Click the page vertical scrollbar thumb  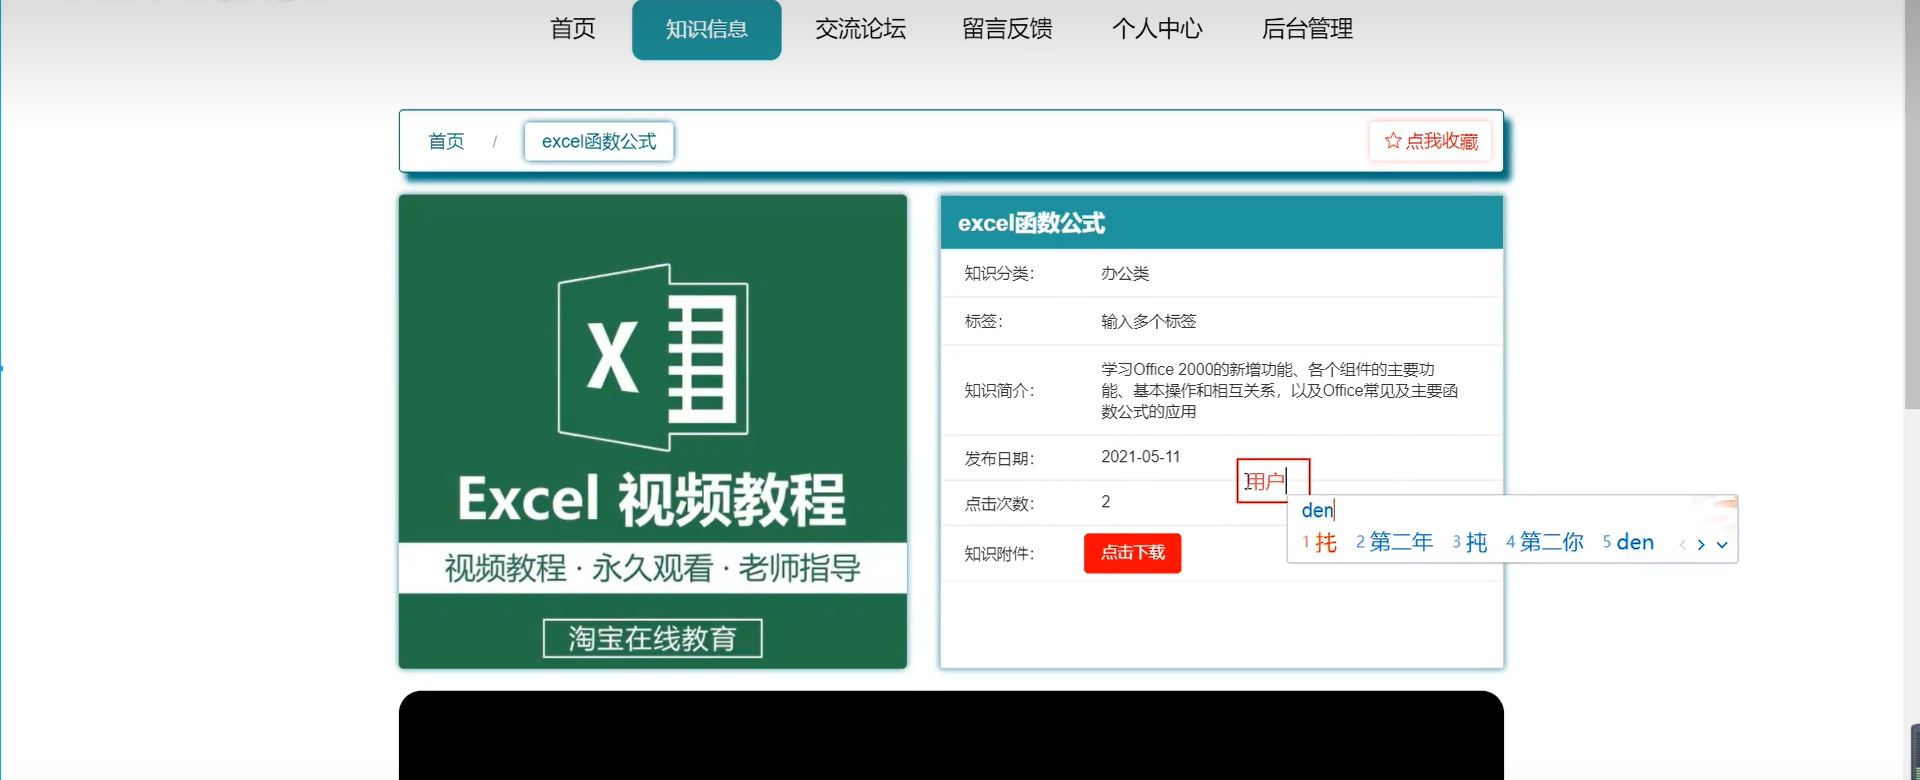point(1912,204)
